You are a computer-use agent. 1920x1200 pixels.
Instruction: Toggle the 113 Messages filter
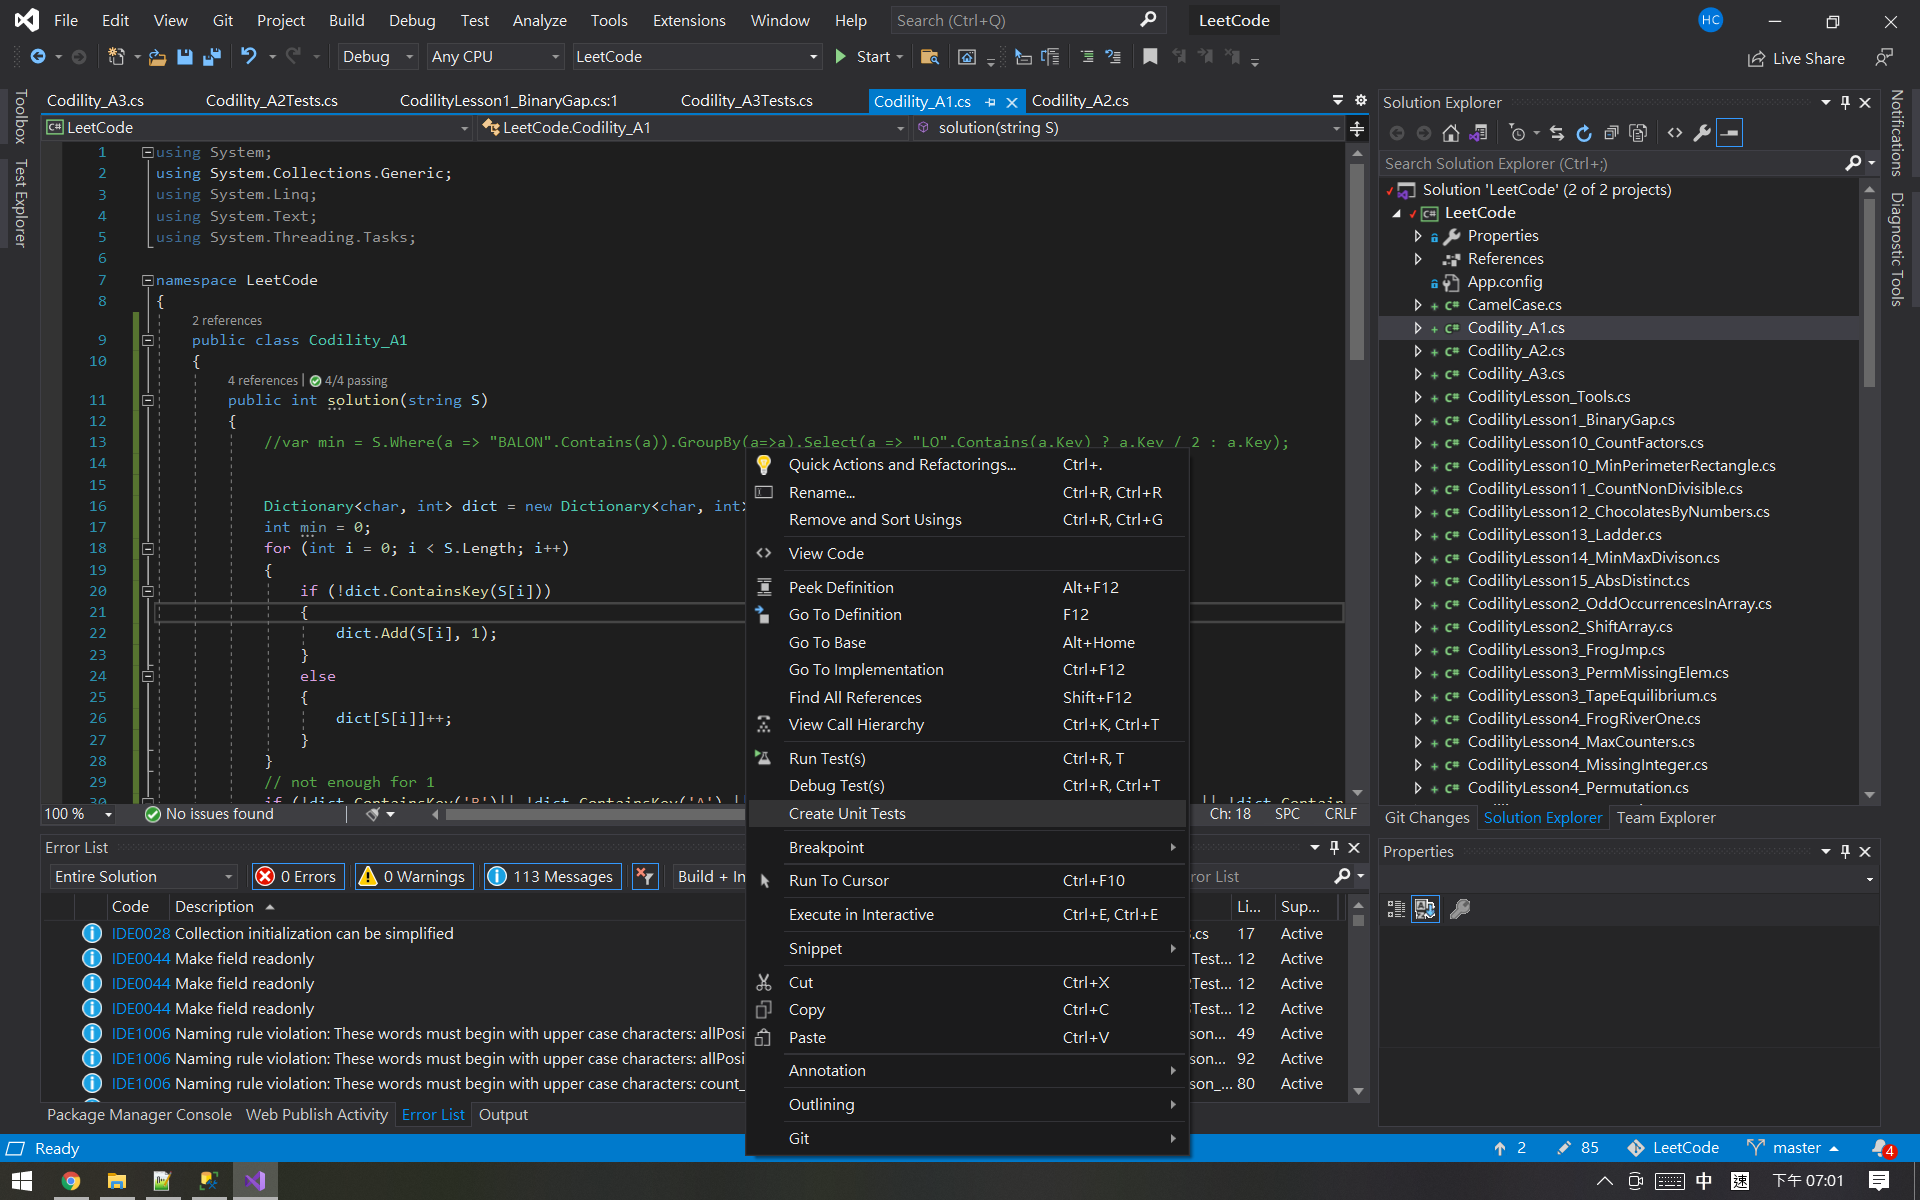552,876
